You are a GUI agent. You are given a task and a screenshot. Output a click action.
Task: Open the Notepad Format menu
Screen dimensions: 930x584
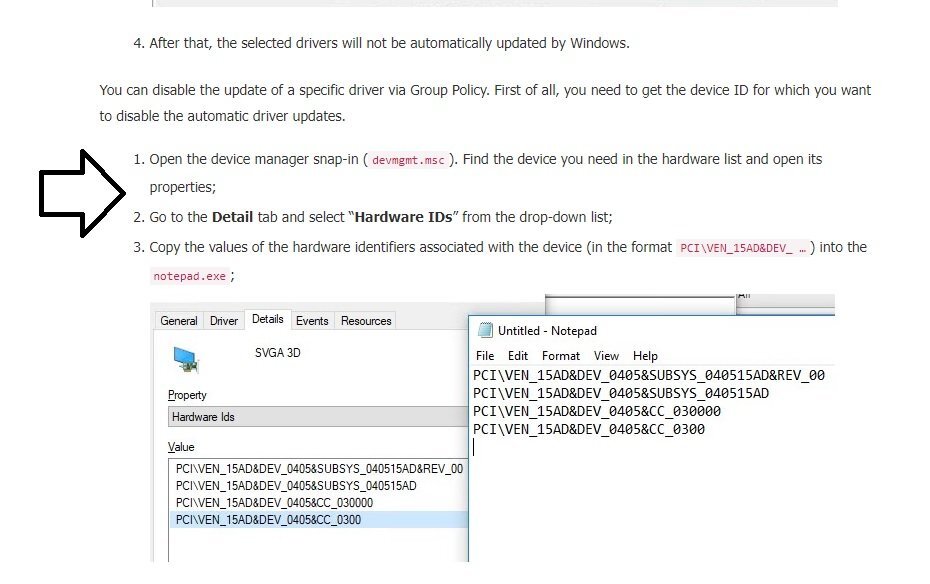(560, 356)
